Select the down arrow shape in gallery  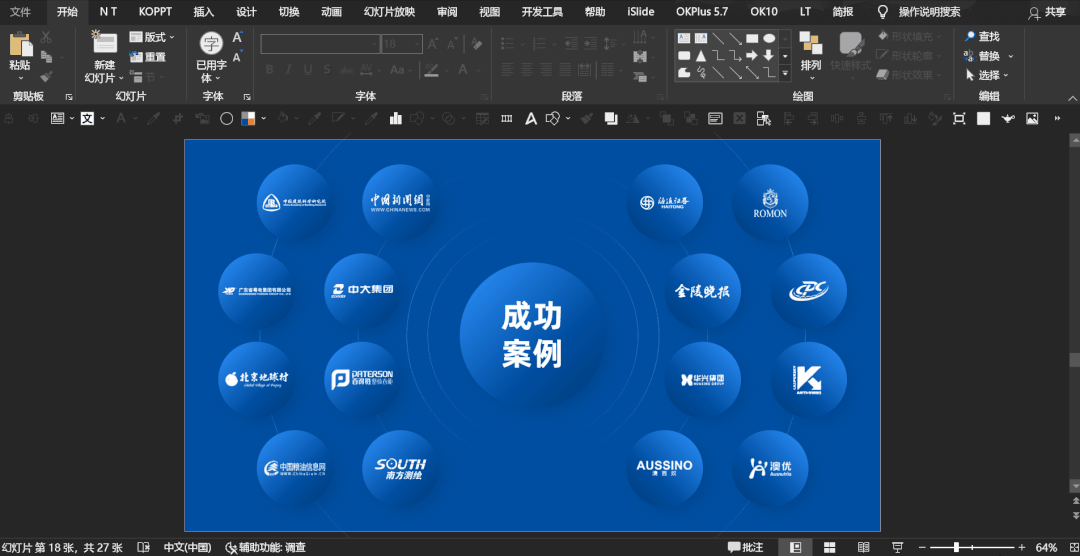769,56
